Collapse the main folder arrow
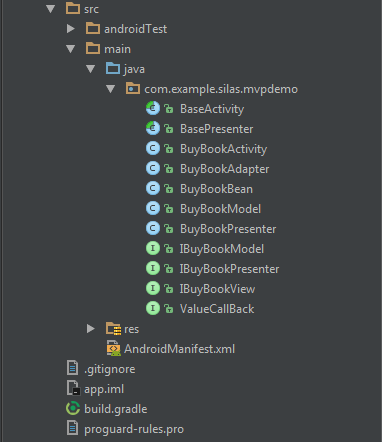Viewport: 382px width, 442px height. click(71, 49)
